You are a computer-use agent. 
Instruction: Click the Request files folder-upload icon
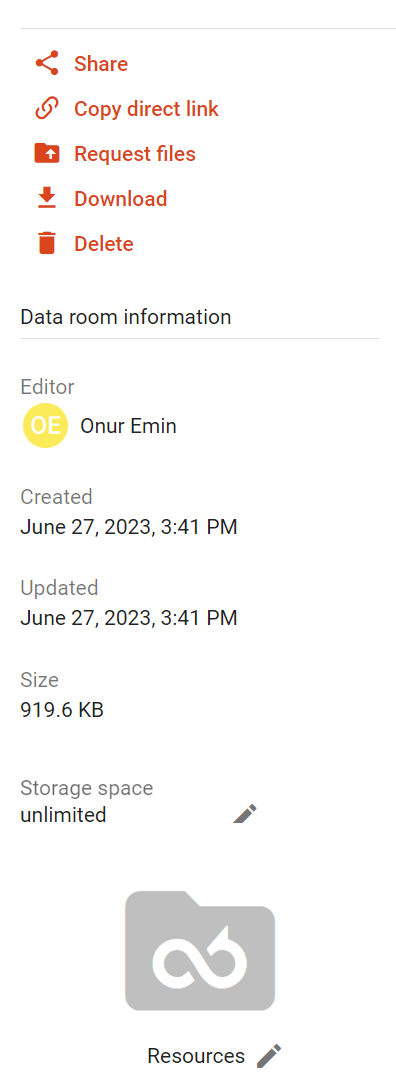point(47,153)
